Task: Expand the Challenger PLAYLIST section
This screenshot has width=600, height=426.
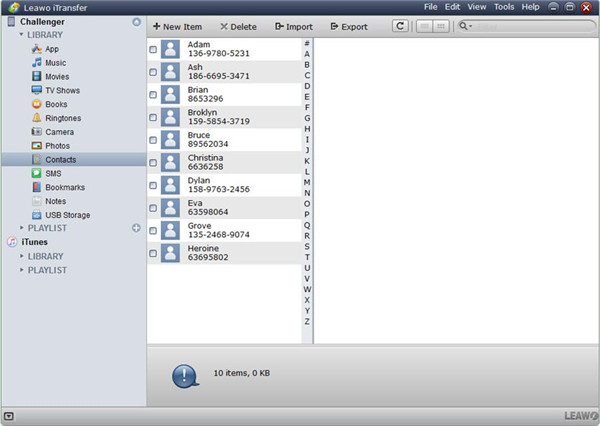Action: coord(21,228)
